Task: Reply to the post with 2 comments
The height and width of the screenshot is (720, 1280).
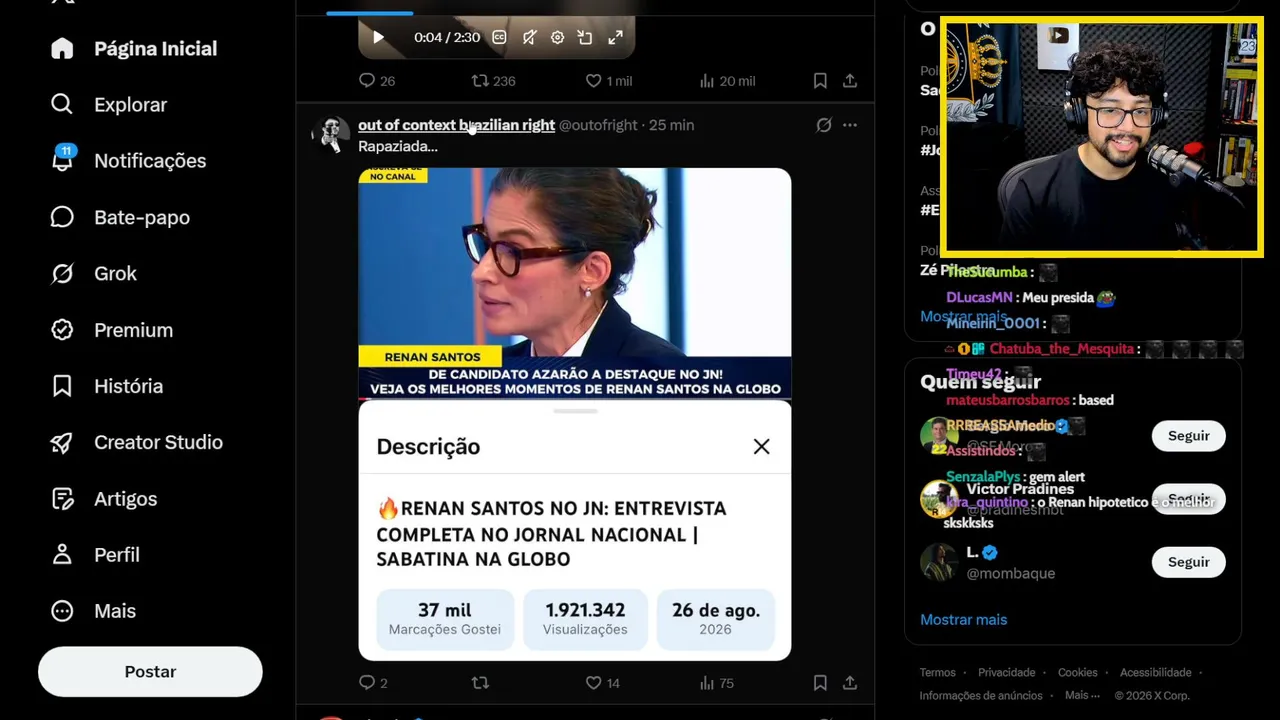Action: click(373, 683)
